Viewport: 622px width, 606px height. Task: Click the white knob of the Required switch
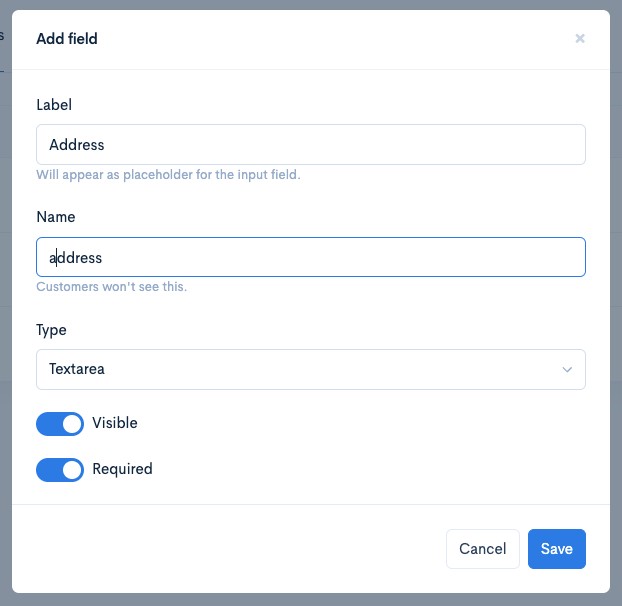tap(72, 470)
